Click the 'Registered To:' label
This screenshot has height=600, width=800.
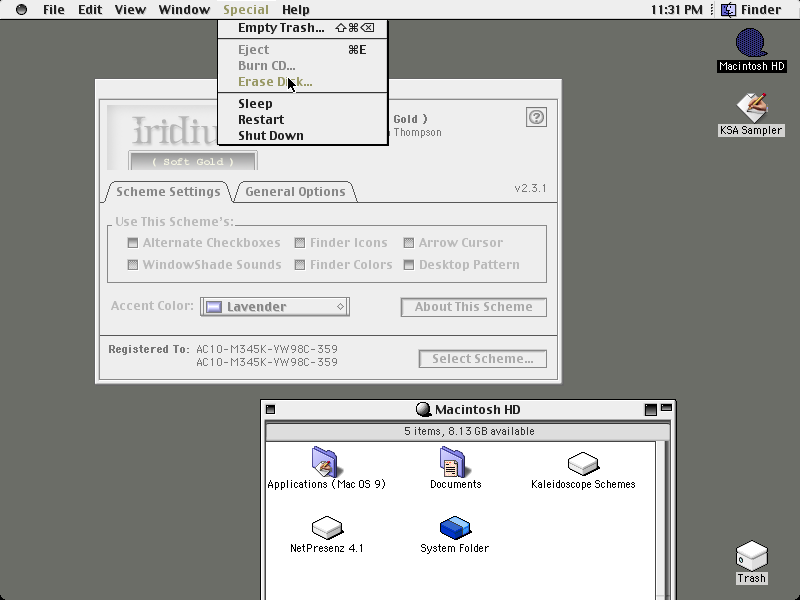click(x=149, y=349)
